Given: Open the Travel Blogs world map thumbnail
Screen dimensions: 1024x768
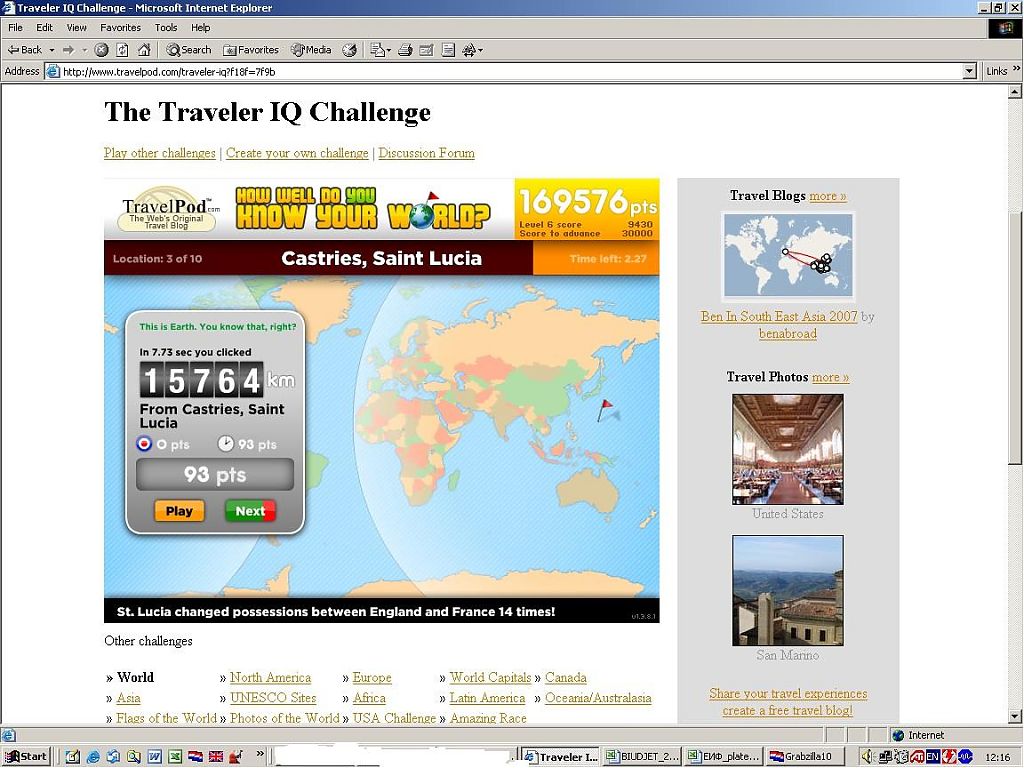Looking at the screenshot, I should pos(788,255).
